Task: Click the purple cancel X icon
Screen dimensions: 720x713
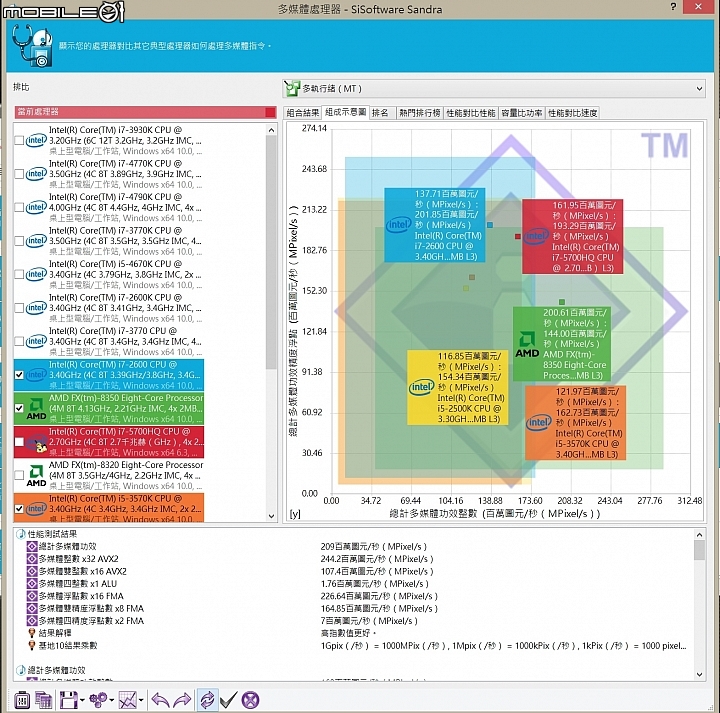Action: click(x=250, y=700)
